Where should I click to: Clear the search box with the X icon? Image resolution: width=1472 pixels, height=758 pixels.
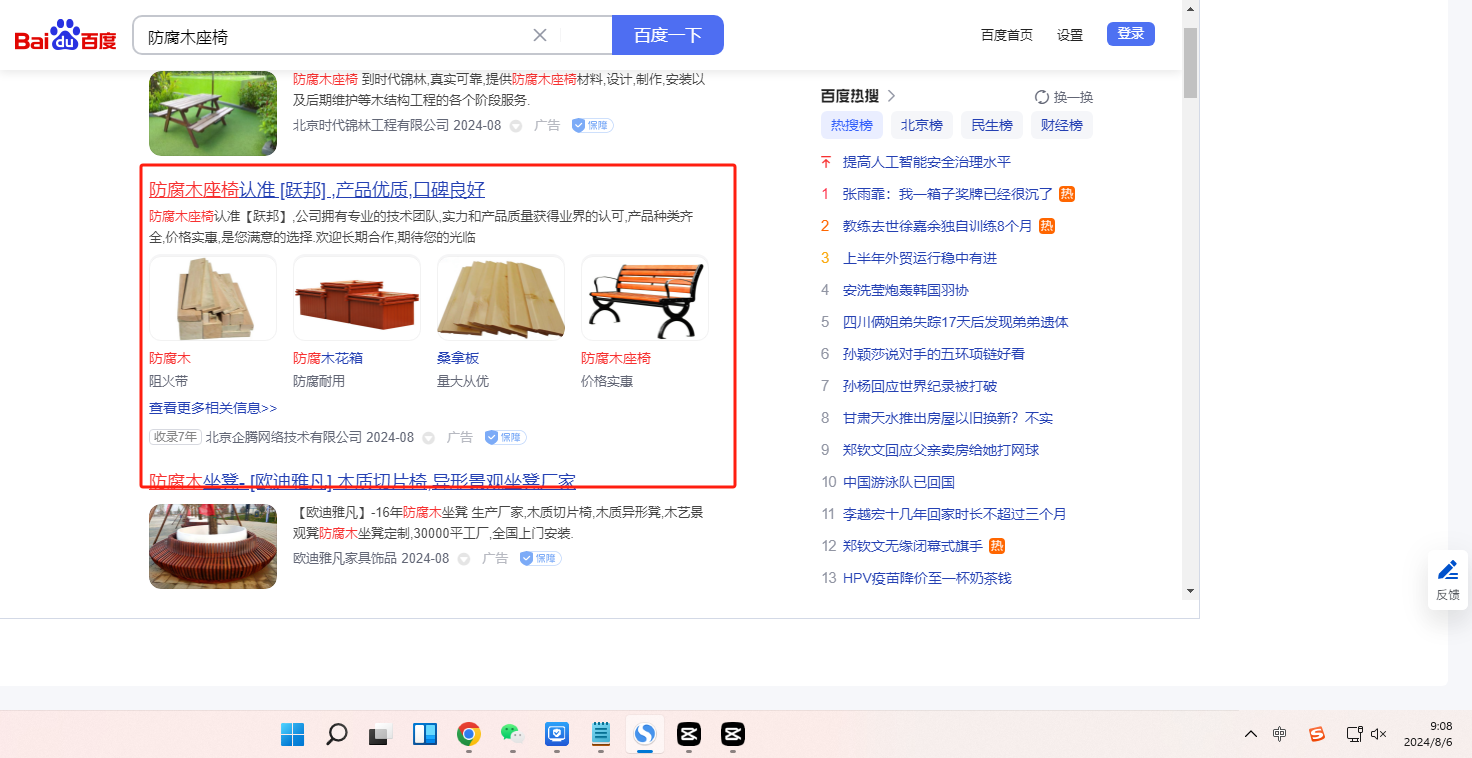[540, 36]
